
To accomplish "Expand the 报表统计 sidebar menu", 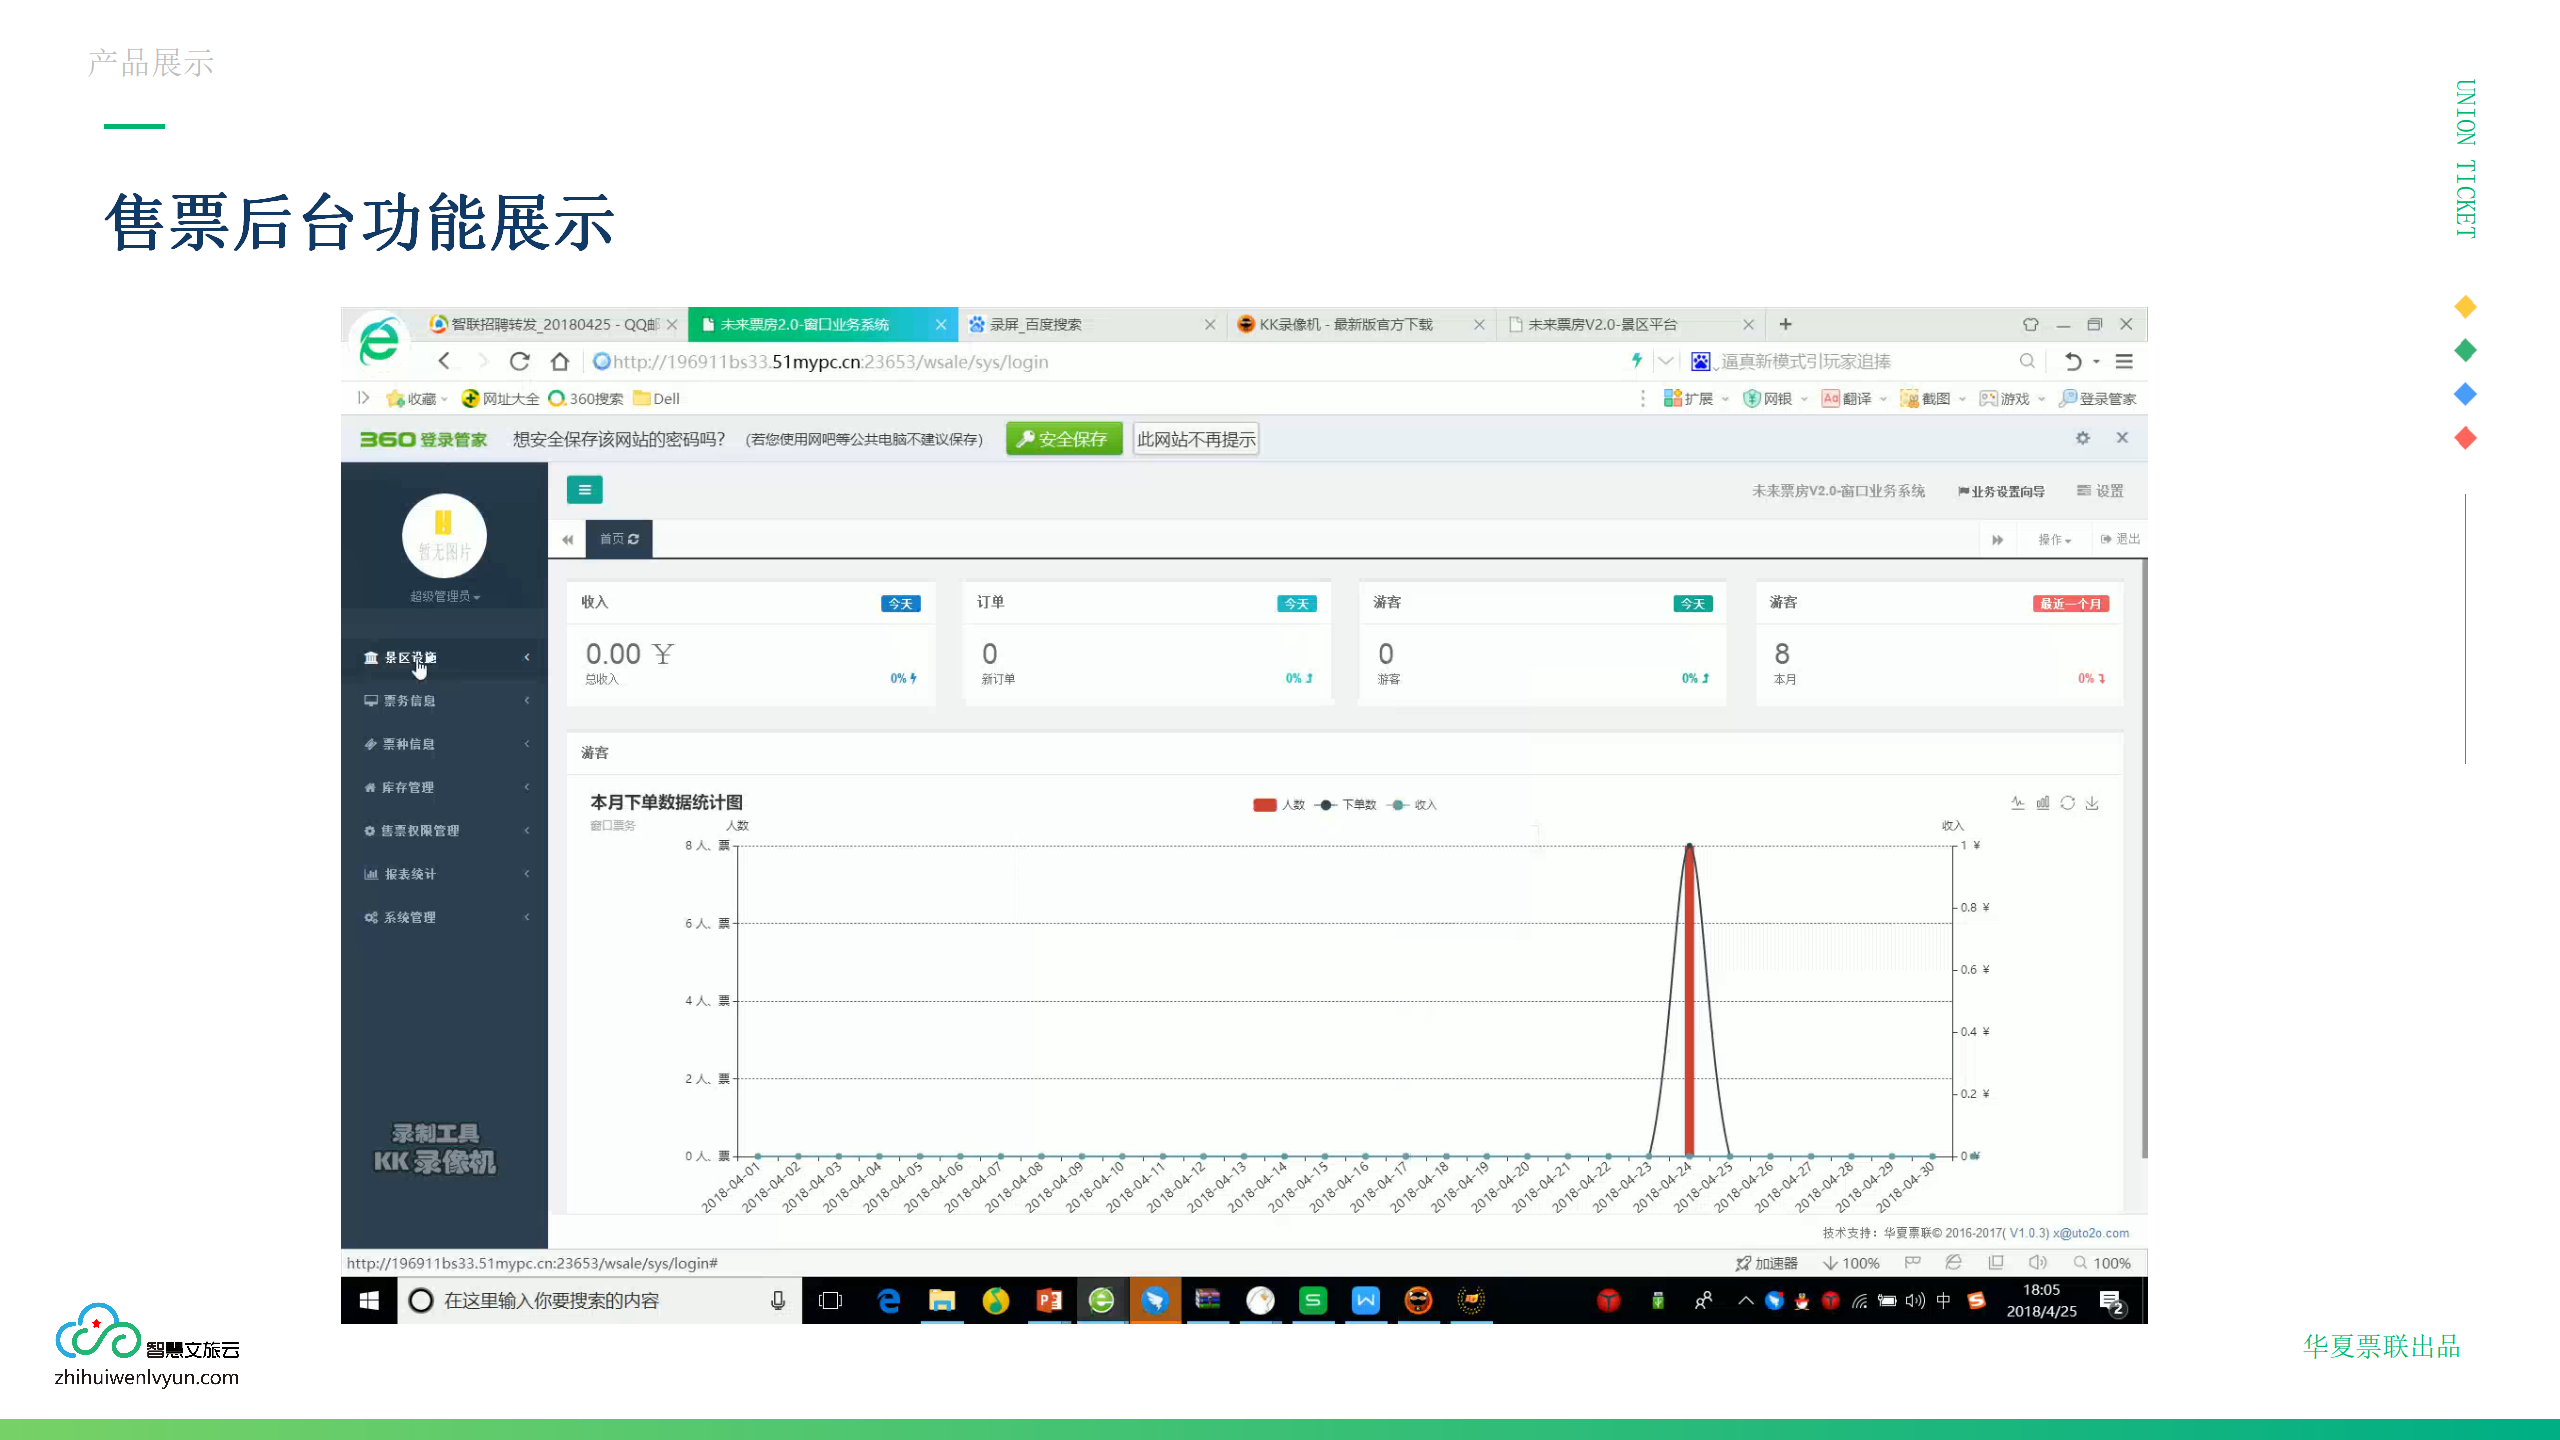I will tap(445, 874).
